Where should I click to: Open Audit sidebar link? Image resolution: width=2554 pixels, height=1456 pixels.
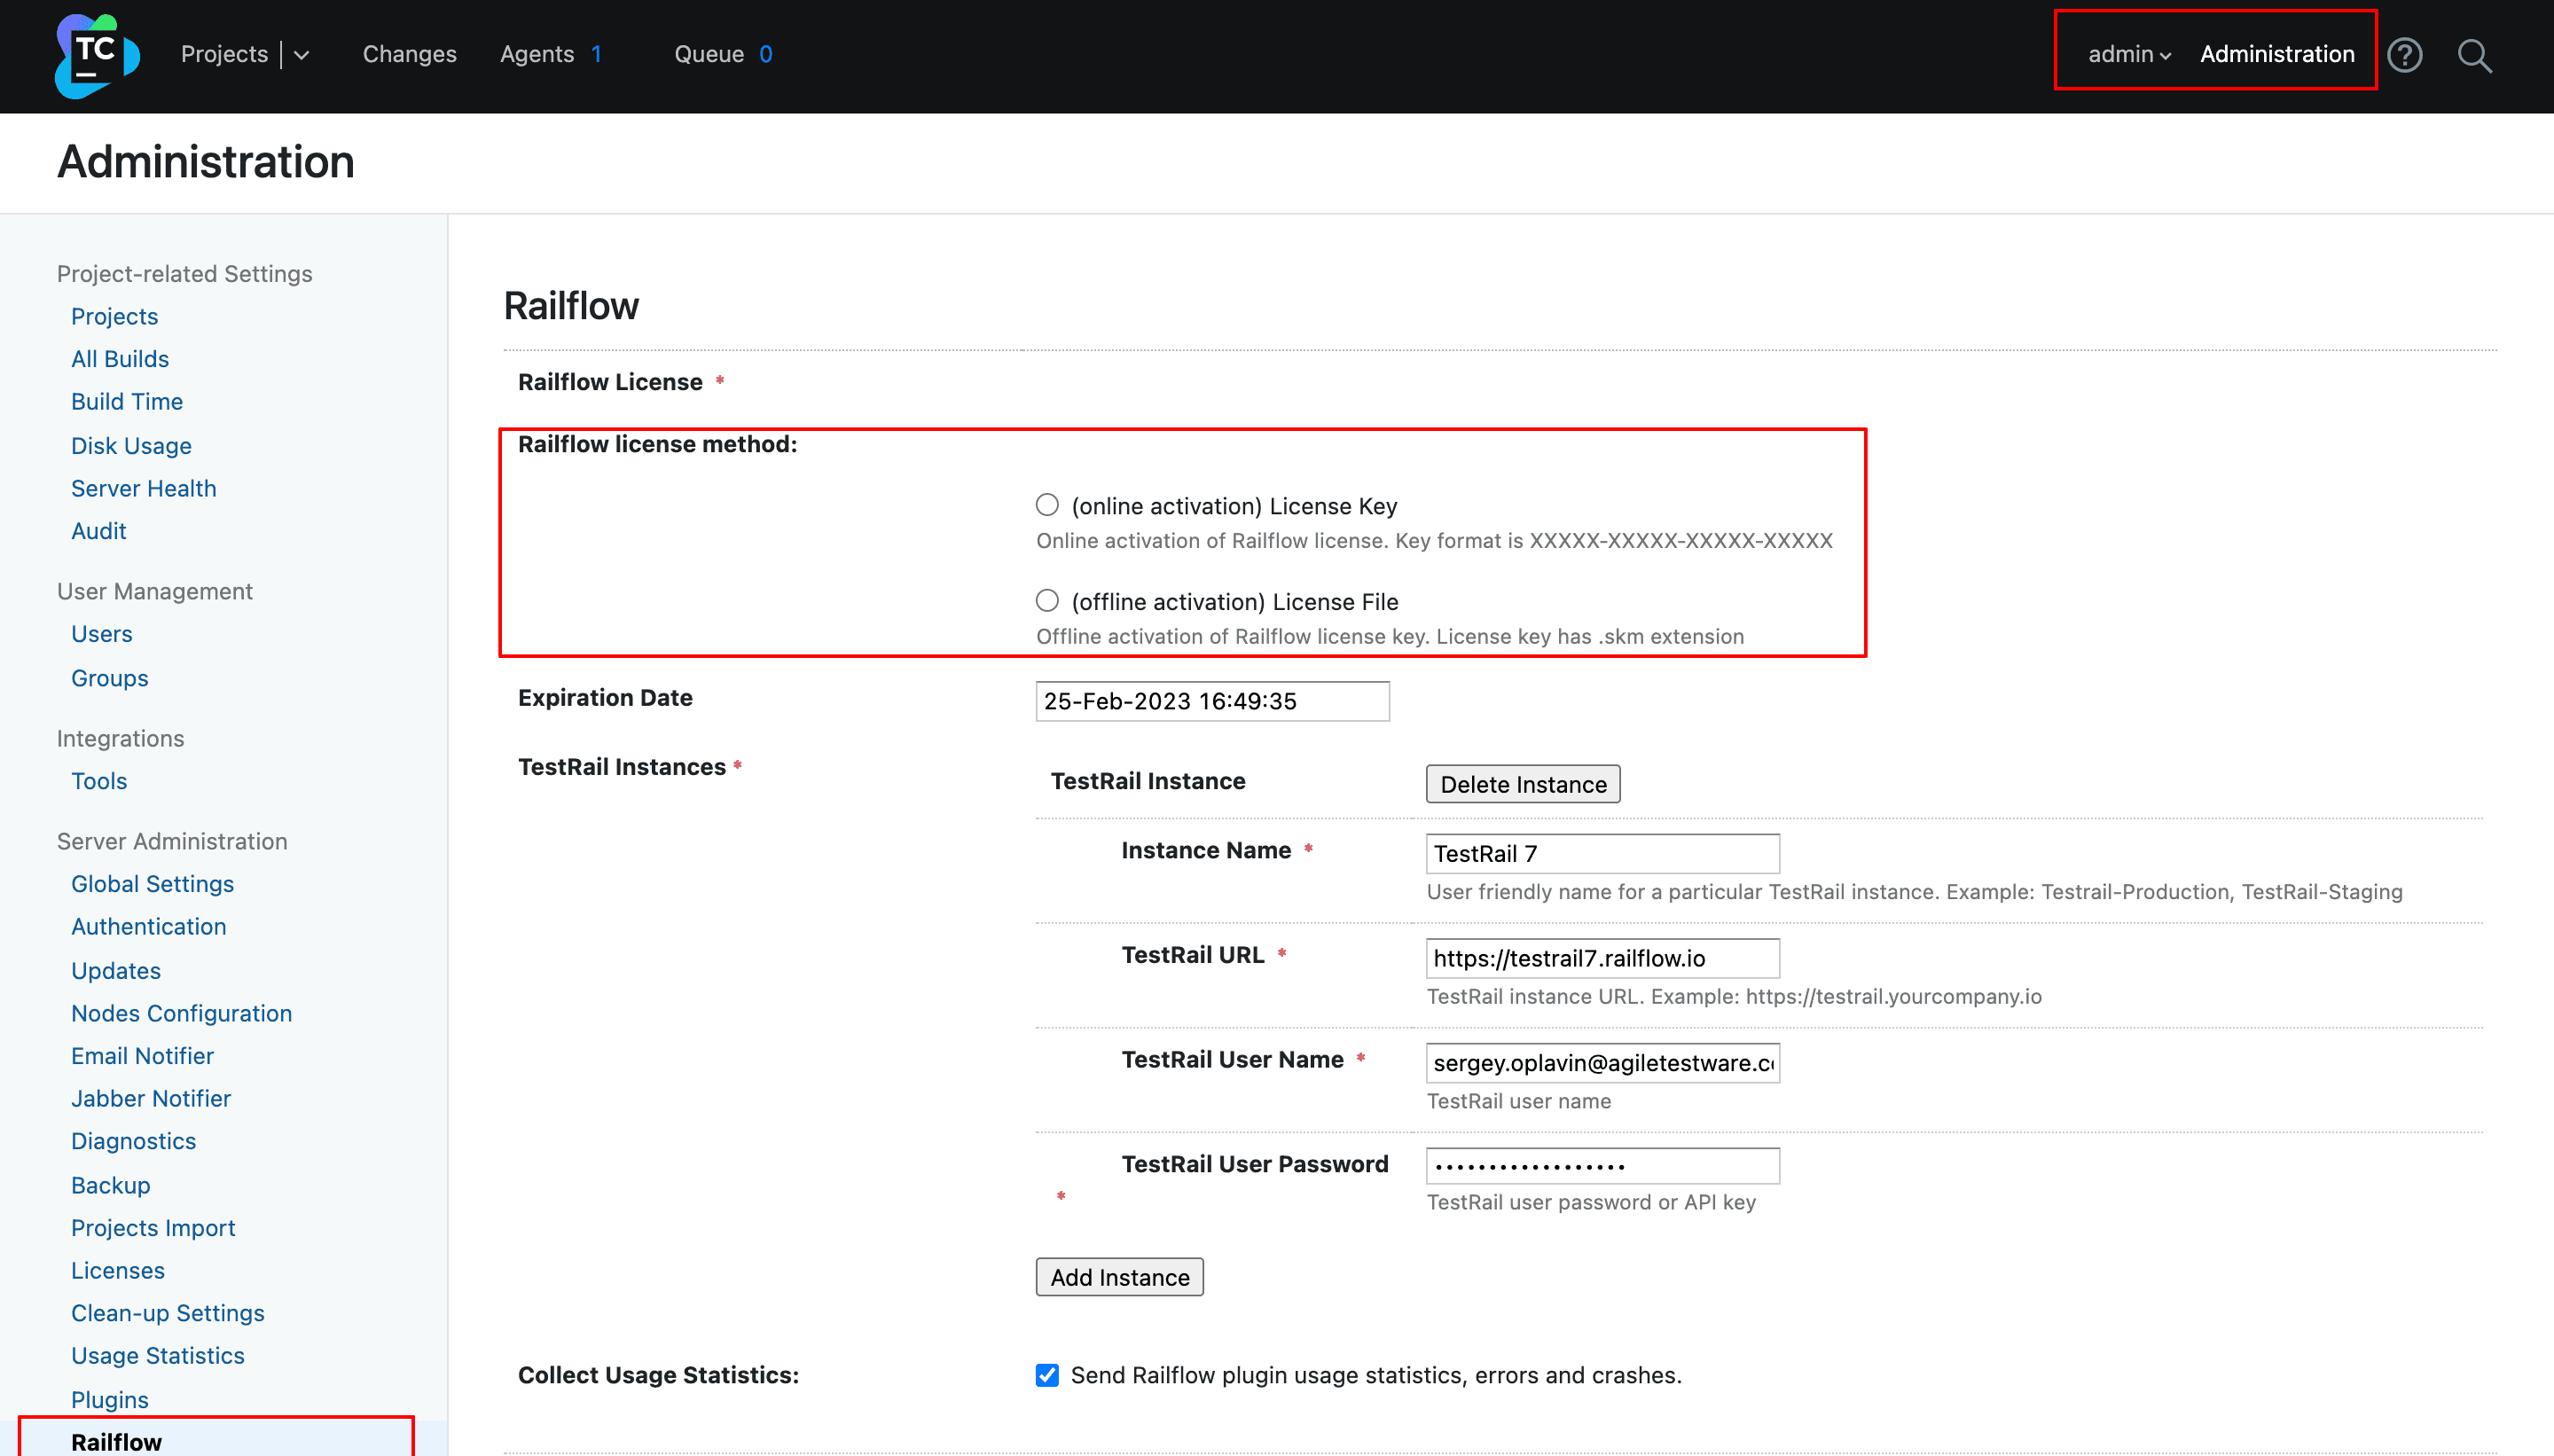[x=98, y=531]
